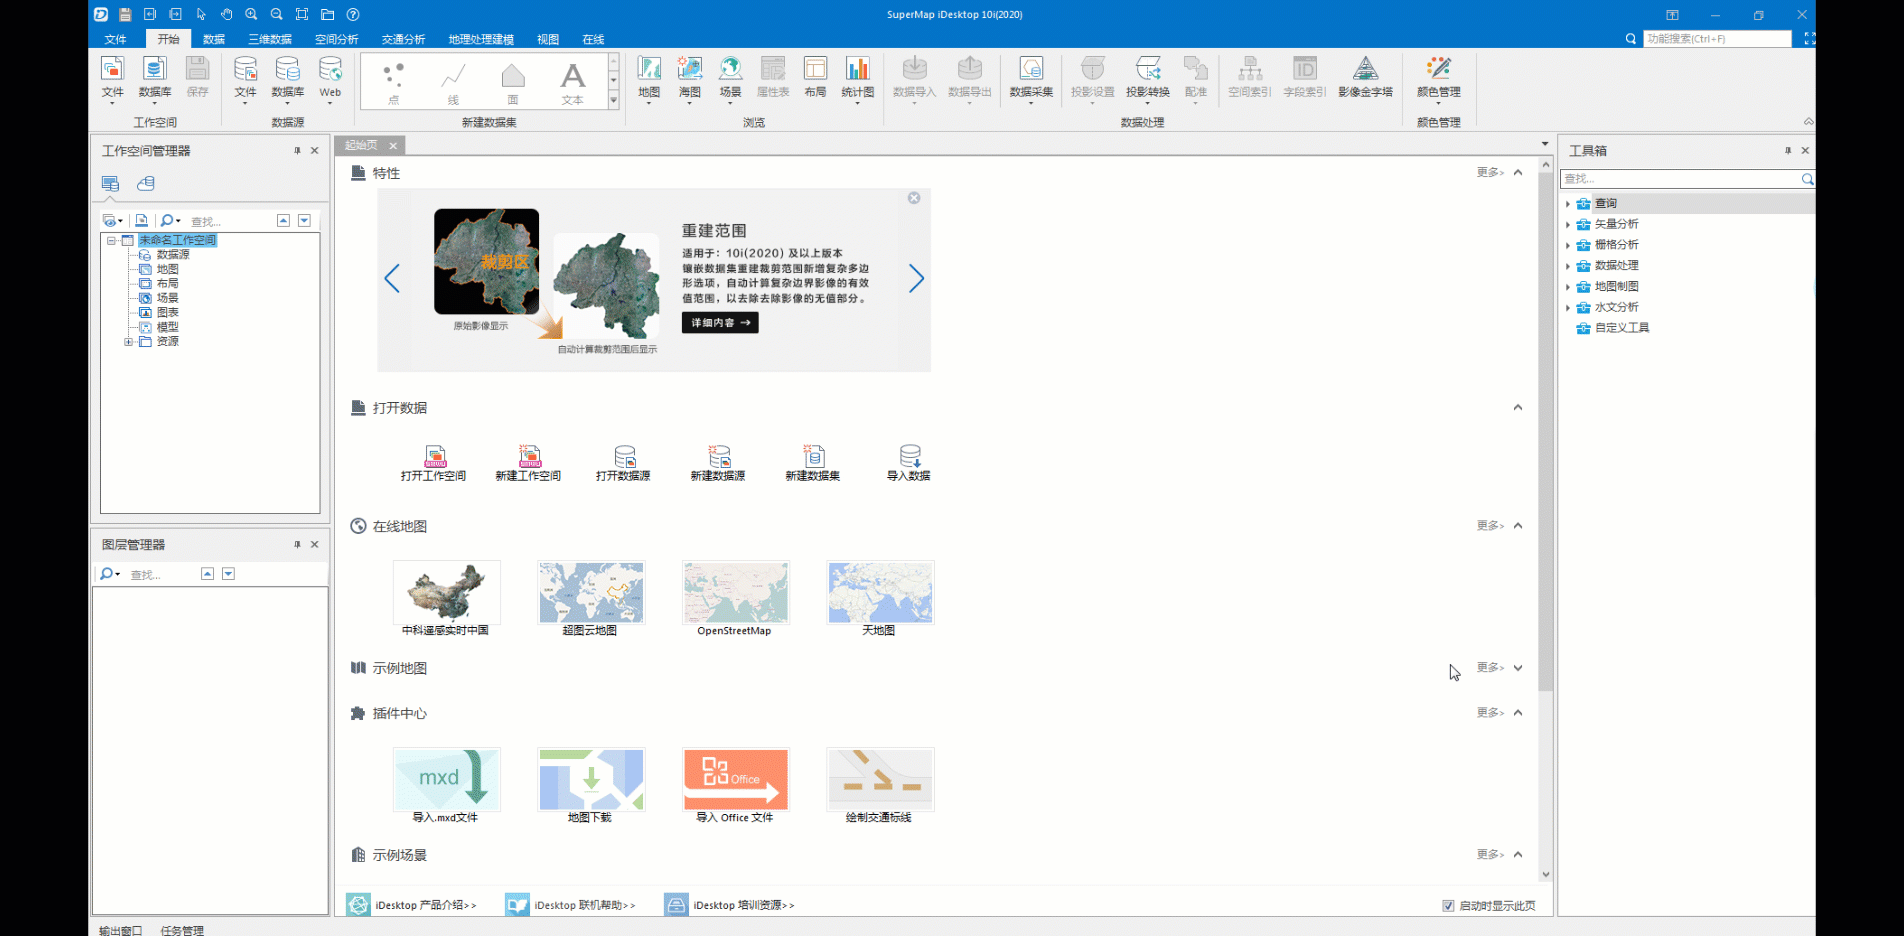Switch to the 三维数据 ribbon tab
The height and width of the screenshot is (936, 1904).
click(x=270, y=39)
